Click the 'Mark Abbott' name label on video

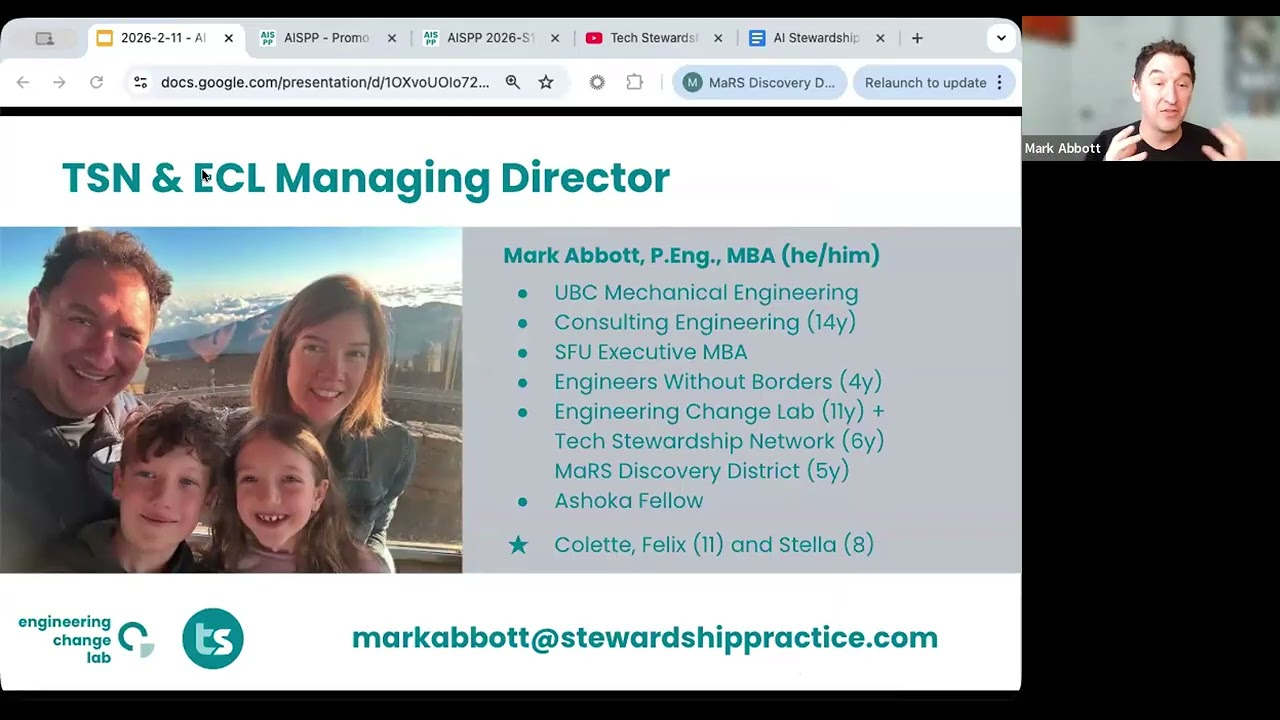coord(1062,148)
